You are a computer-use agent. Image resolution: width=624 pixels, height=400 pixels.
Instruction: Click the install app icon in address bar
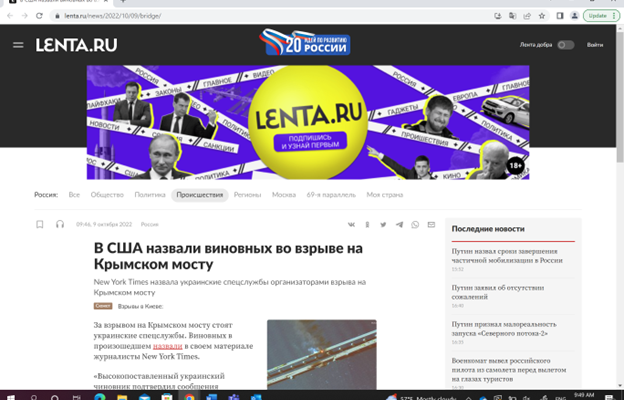click(497, 16)
